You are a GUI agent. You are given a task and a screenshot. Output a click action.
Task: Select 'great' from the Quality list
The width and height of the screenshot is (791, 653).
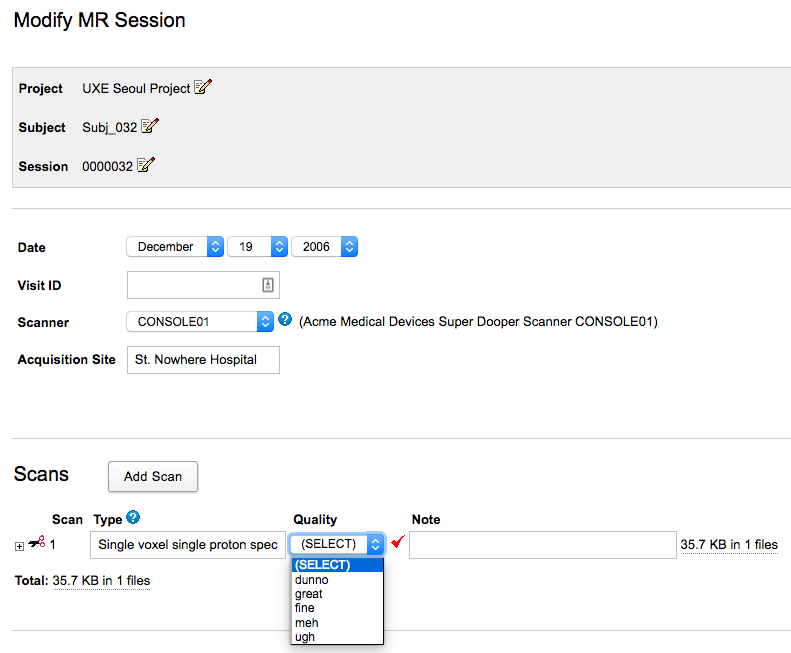click(x=309, y=594)
